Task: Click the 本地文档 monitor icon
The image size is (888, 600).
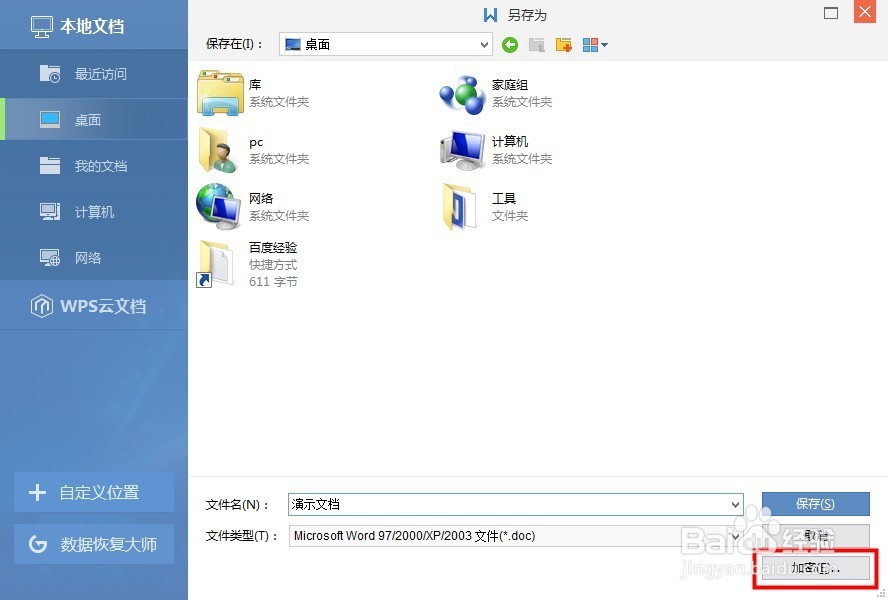Action: pos(40,25)
